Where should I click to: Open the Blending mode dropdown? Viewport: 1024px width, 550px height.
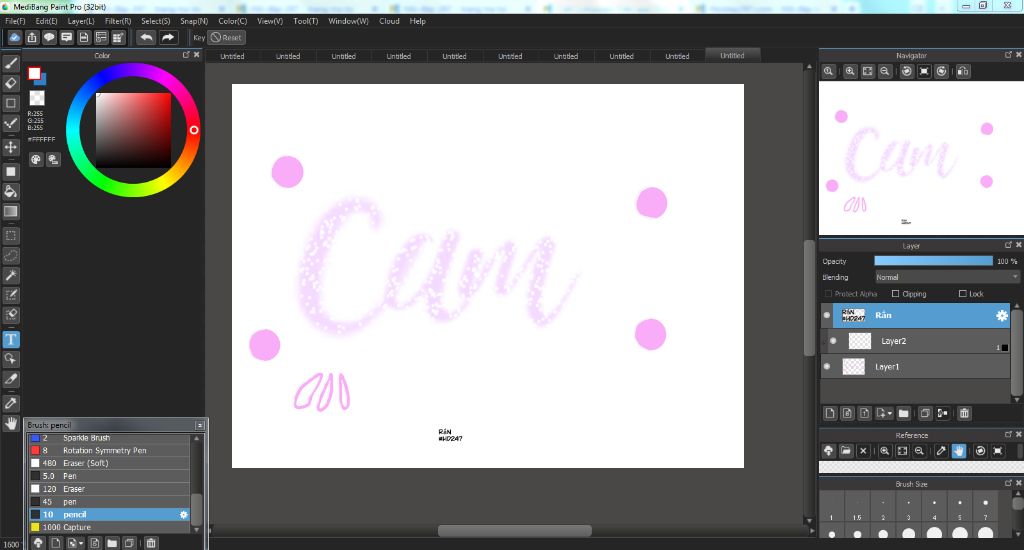[946, 277]
